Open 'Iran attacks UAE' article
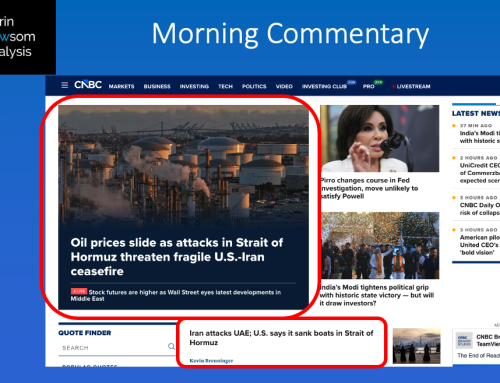 tap(281, 338)
